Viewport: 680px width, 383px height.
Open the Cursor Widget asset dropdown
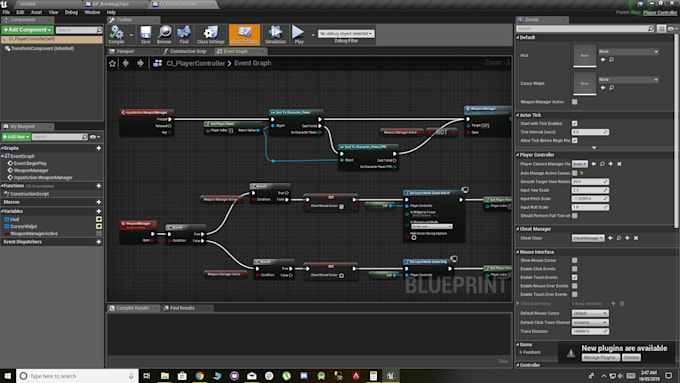pyautogui.click(x=628, y=80)
